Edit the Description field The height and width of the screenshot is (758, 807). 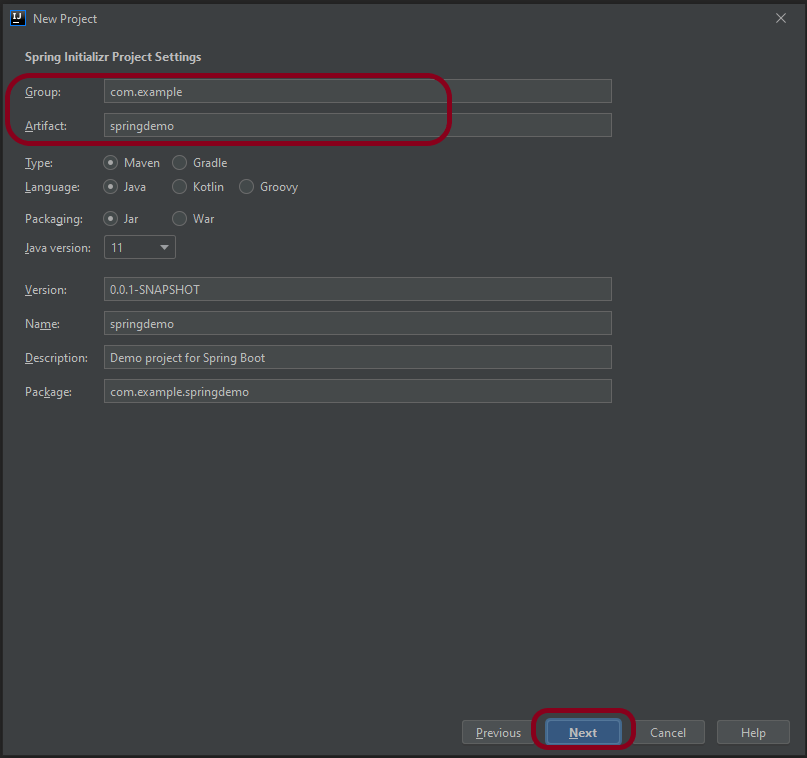[357, 358]
